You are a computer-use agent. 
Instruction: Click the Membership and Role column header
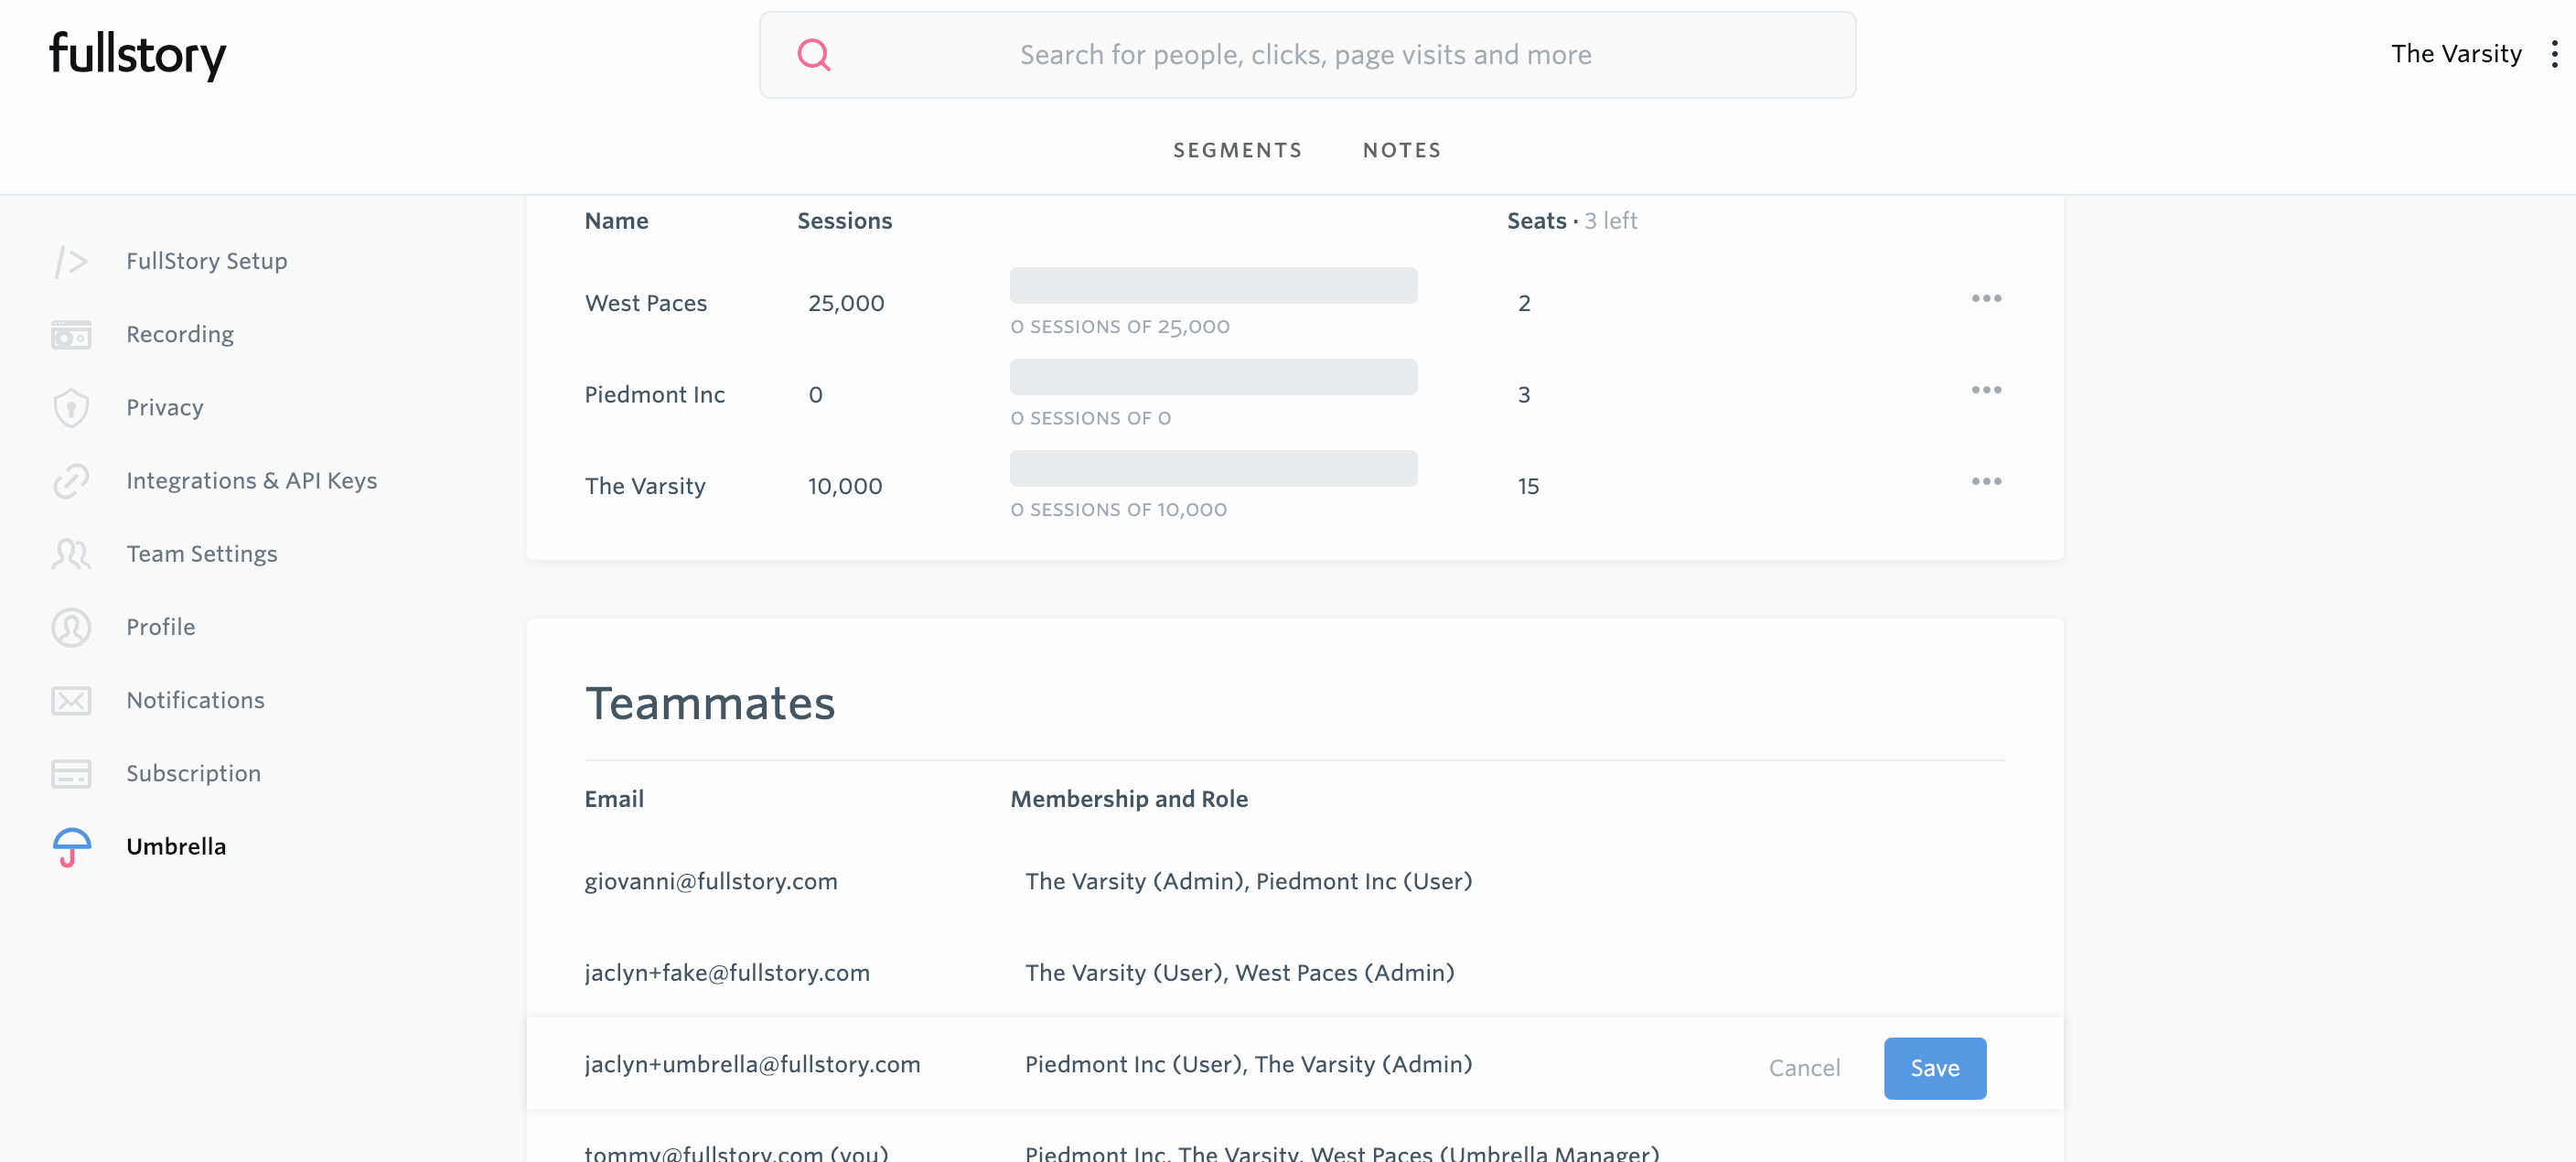click(1129, 799)
